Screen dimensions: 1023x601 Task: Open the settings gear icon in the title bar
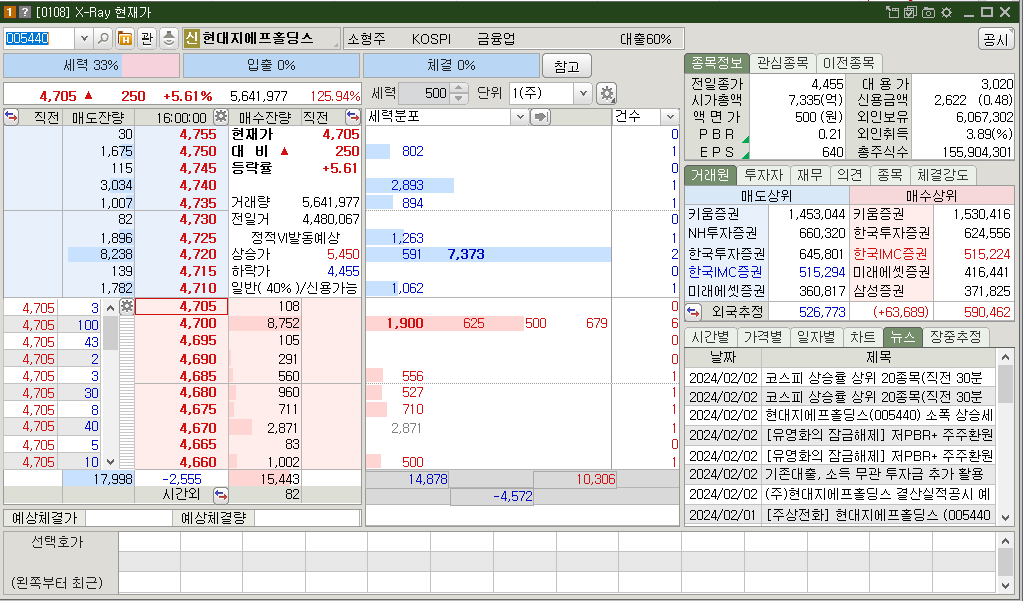947,12
